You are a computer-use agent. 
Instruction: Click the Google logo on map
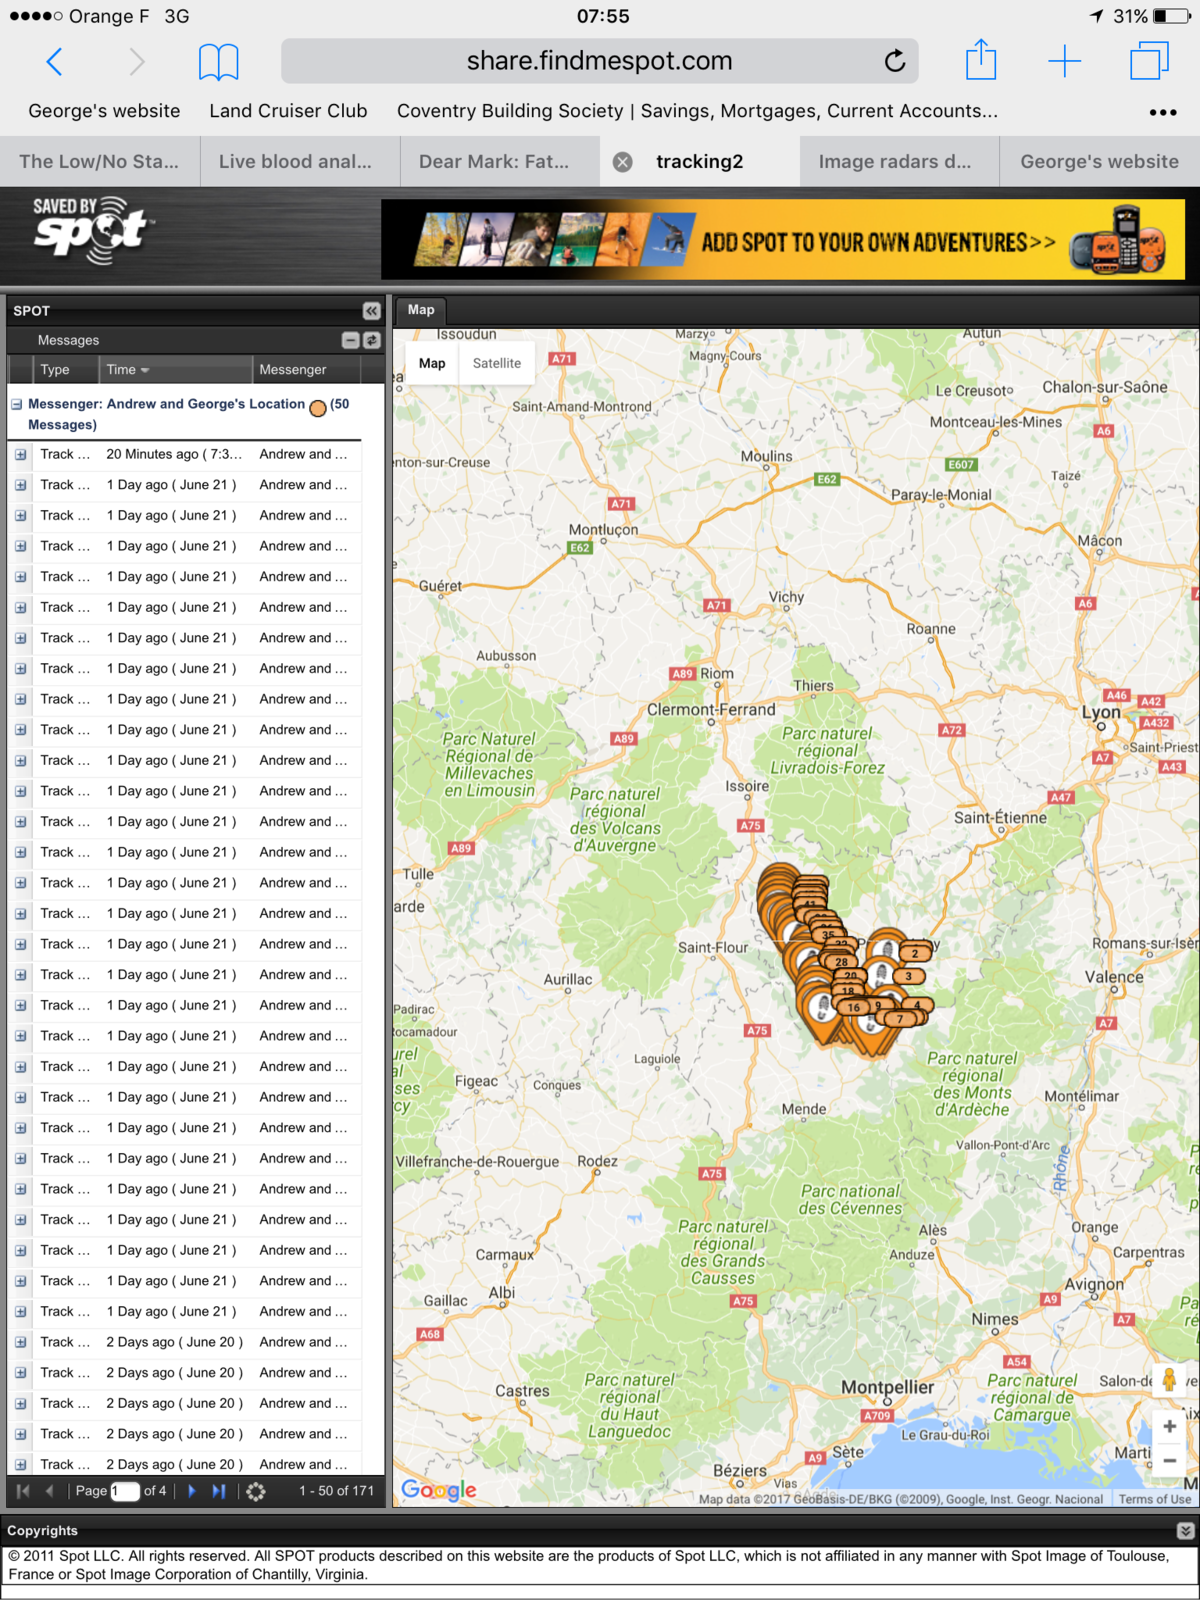439,1490
